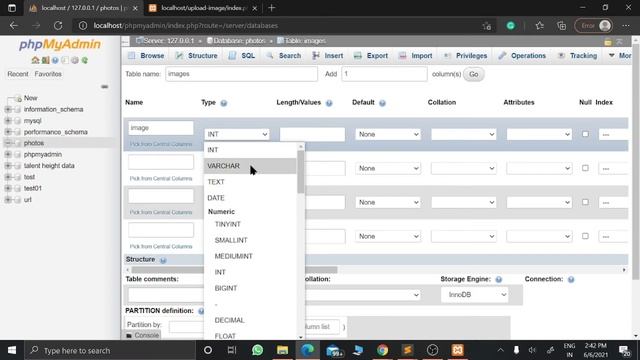640x360 pixels.
Task: Click Length/Values field for image column
Action: 312,134
